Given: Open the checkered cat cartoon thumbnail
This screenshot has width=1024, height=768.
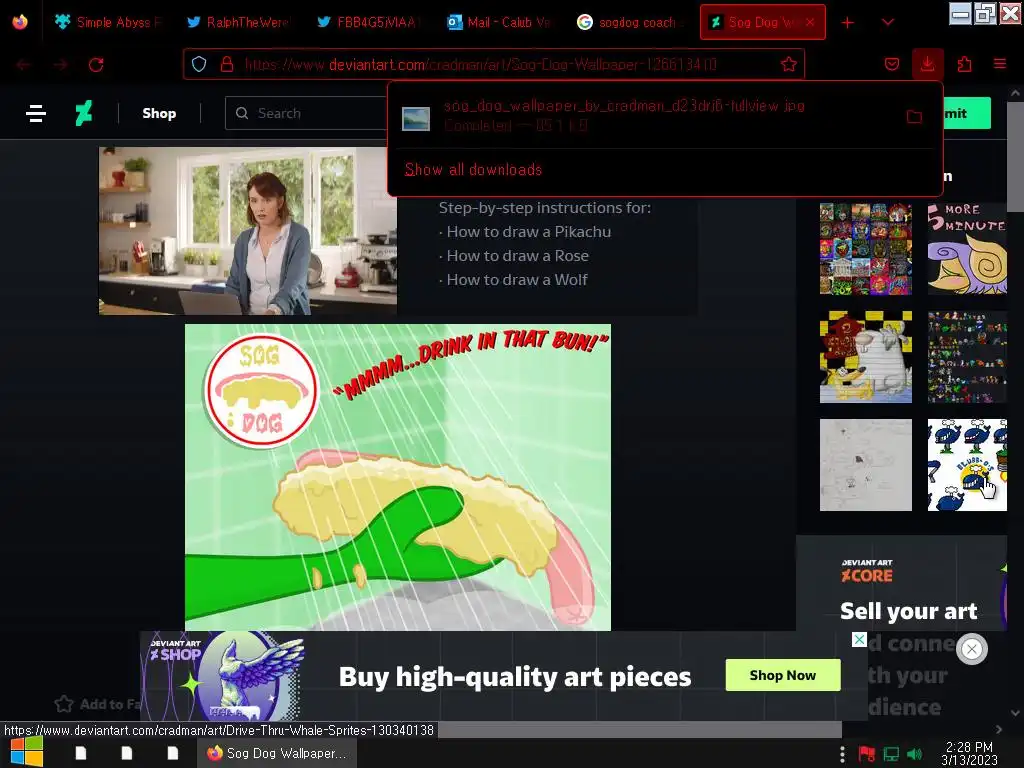Looking at the screenshot, I should 865,357.
